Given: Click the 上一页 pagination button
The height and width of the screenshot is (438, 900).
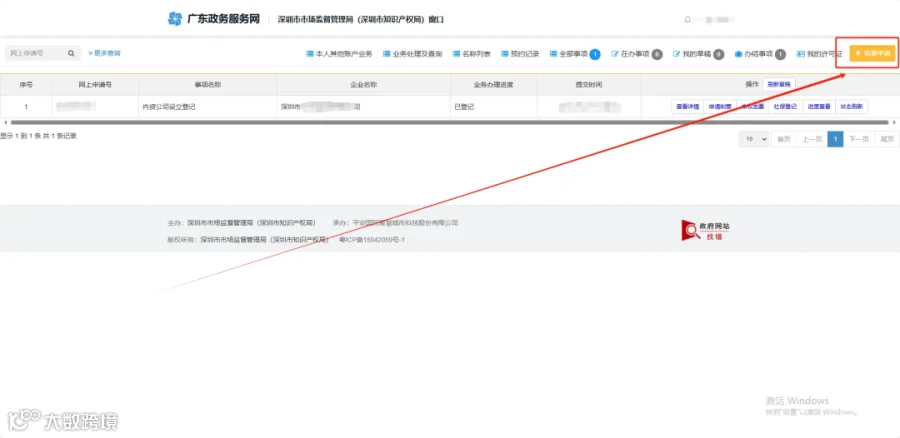Looking at the screenshot, I should pyautogui.click(x=812, y=139).
